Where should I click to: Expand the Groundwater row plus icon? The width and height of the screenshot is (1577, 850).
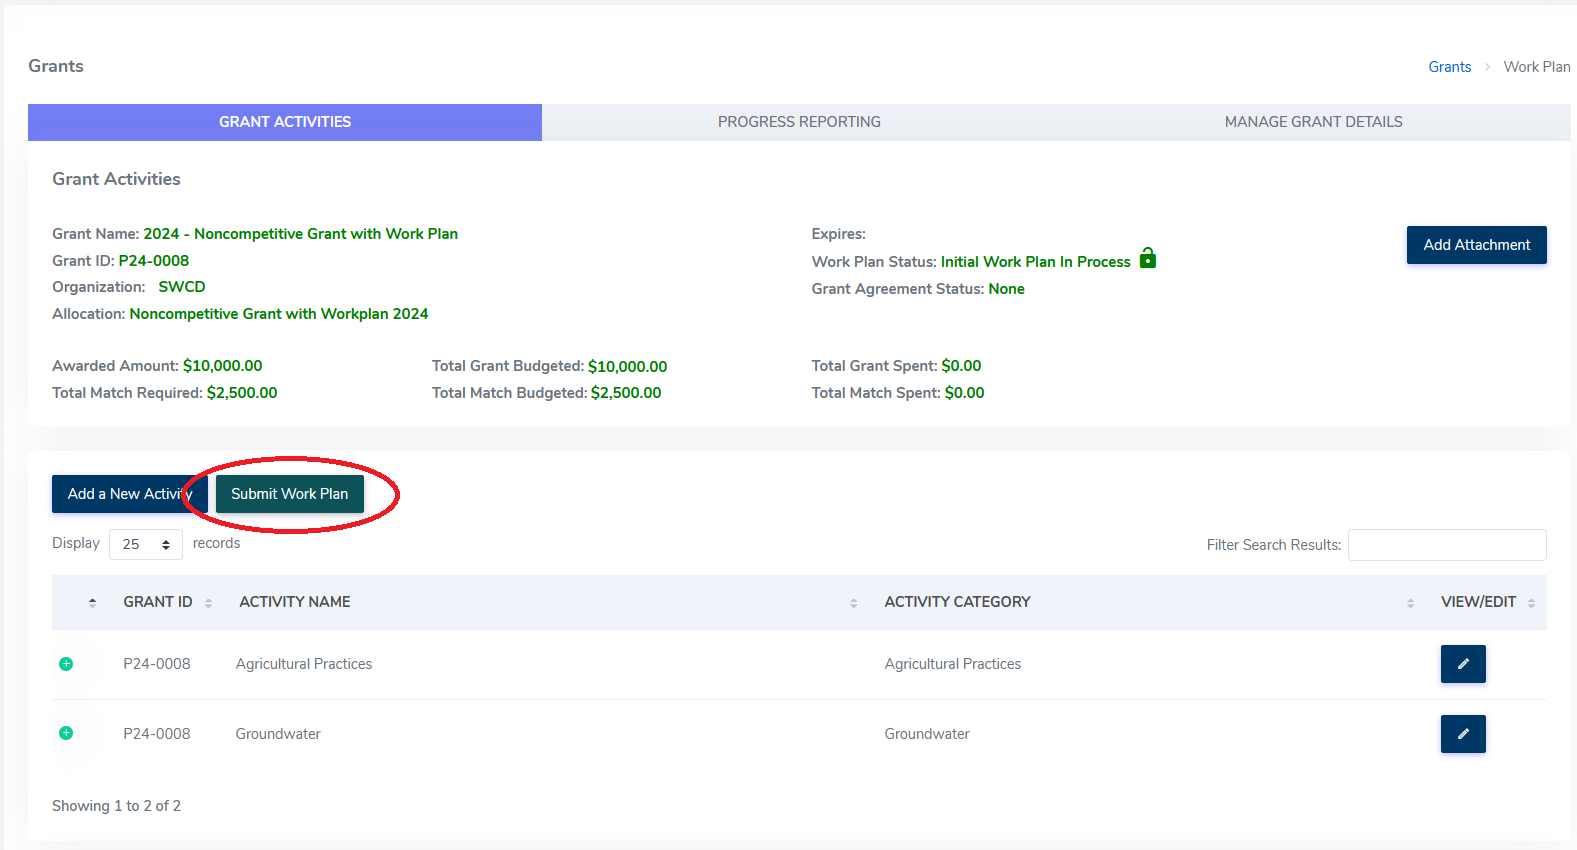66,733
